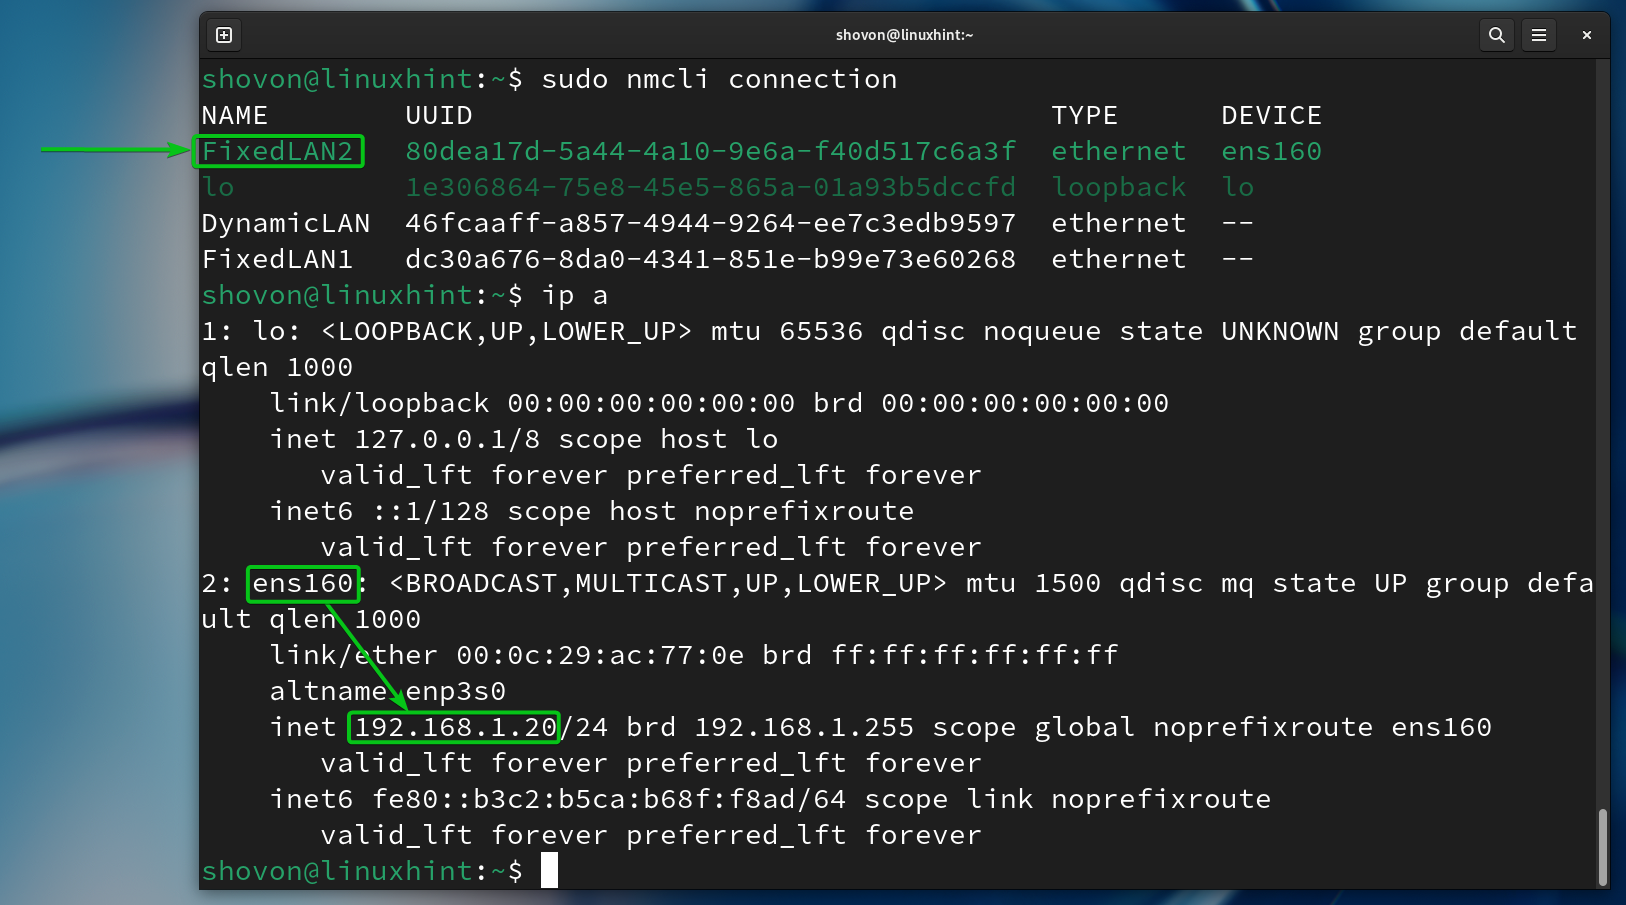The image size is (1626, 905).
Task: Click the enp3s0 altname text
Action: (455, 691)
